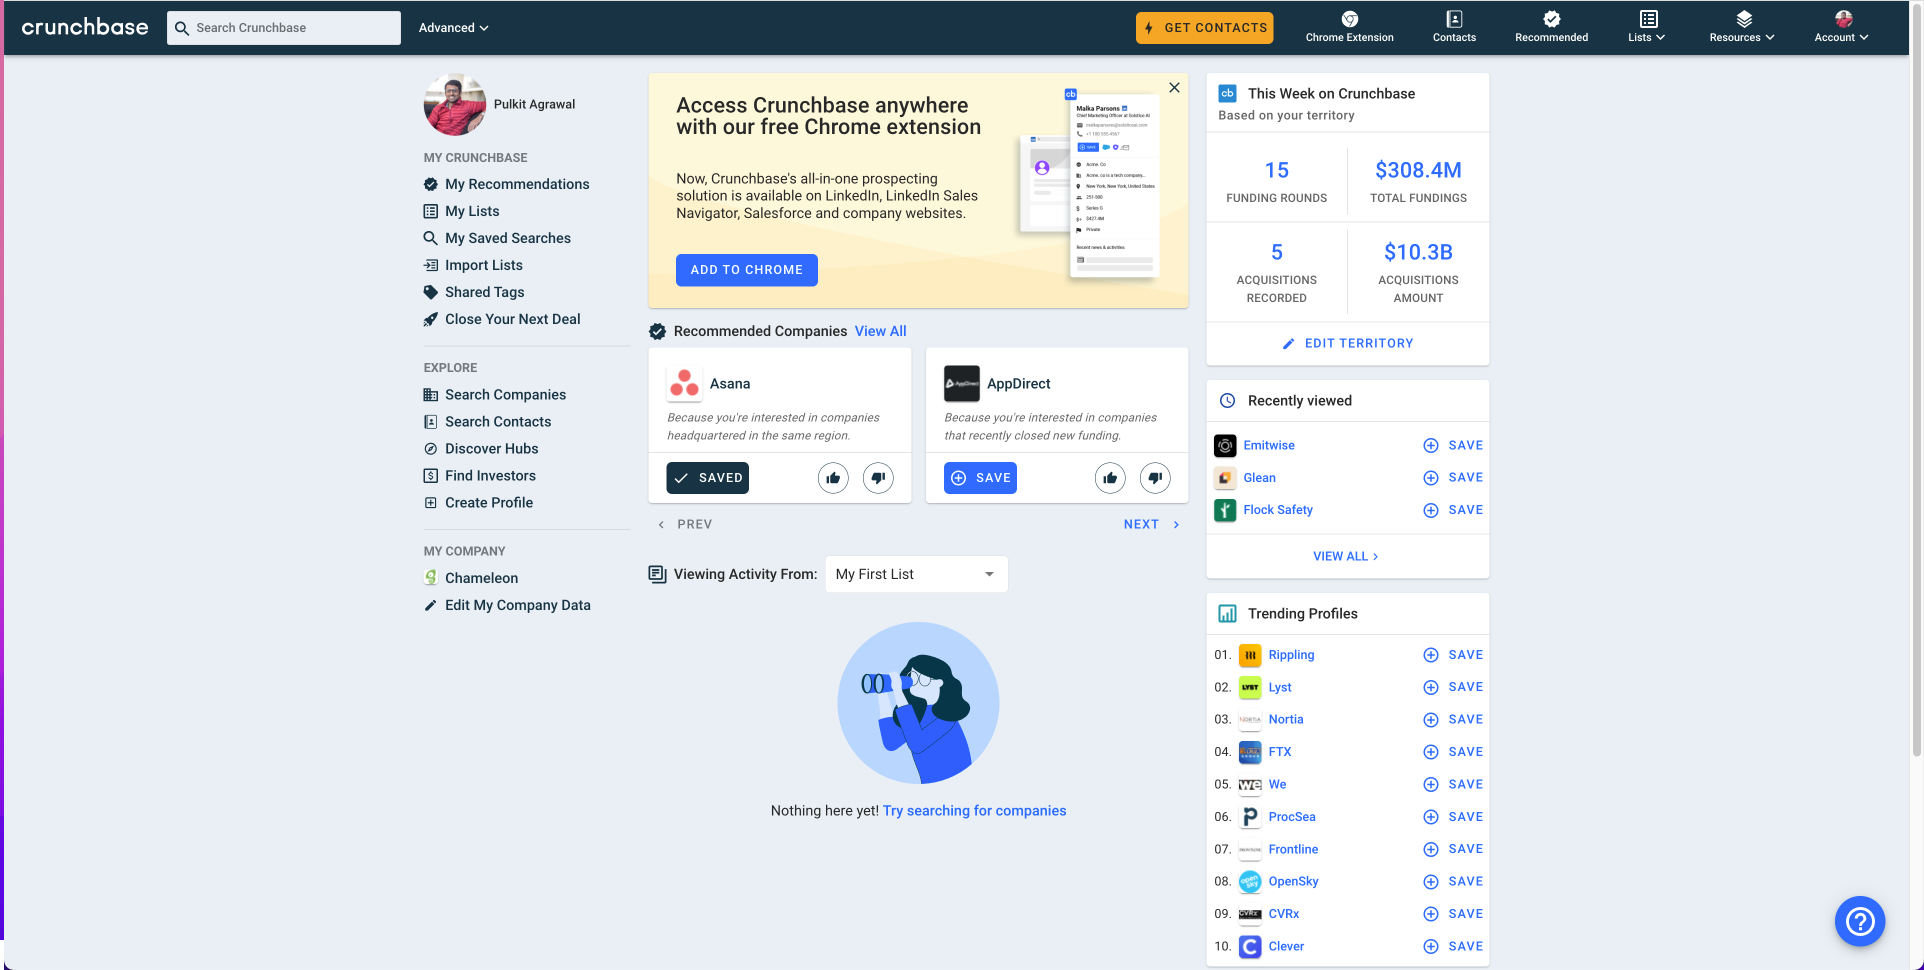Click ADD TO CHROME button
Screen dimensions: 1924x970
[x=747, y=270]
